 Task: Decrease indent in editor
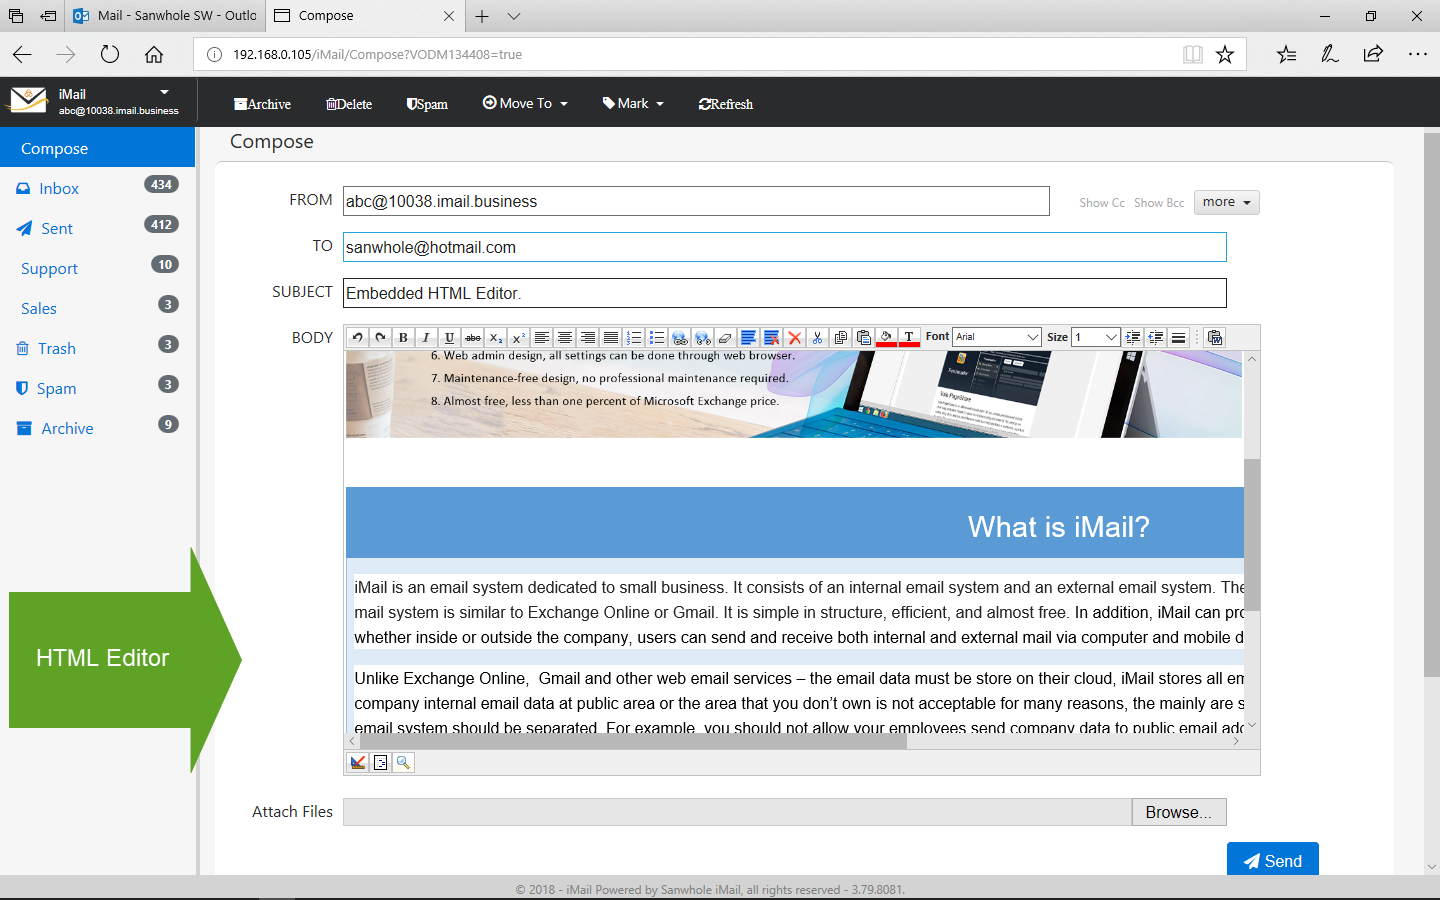tap(1156, 337)
